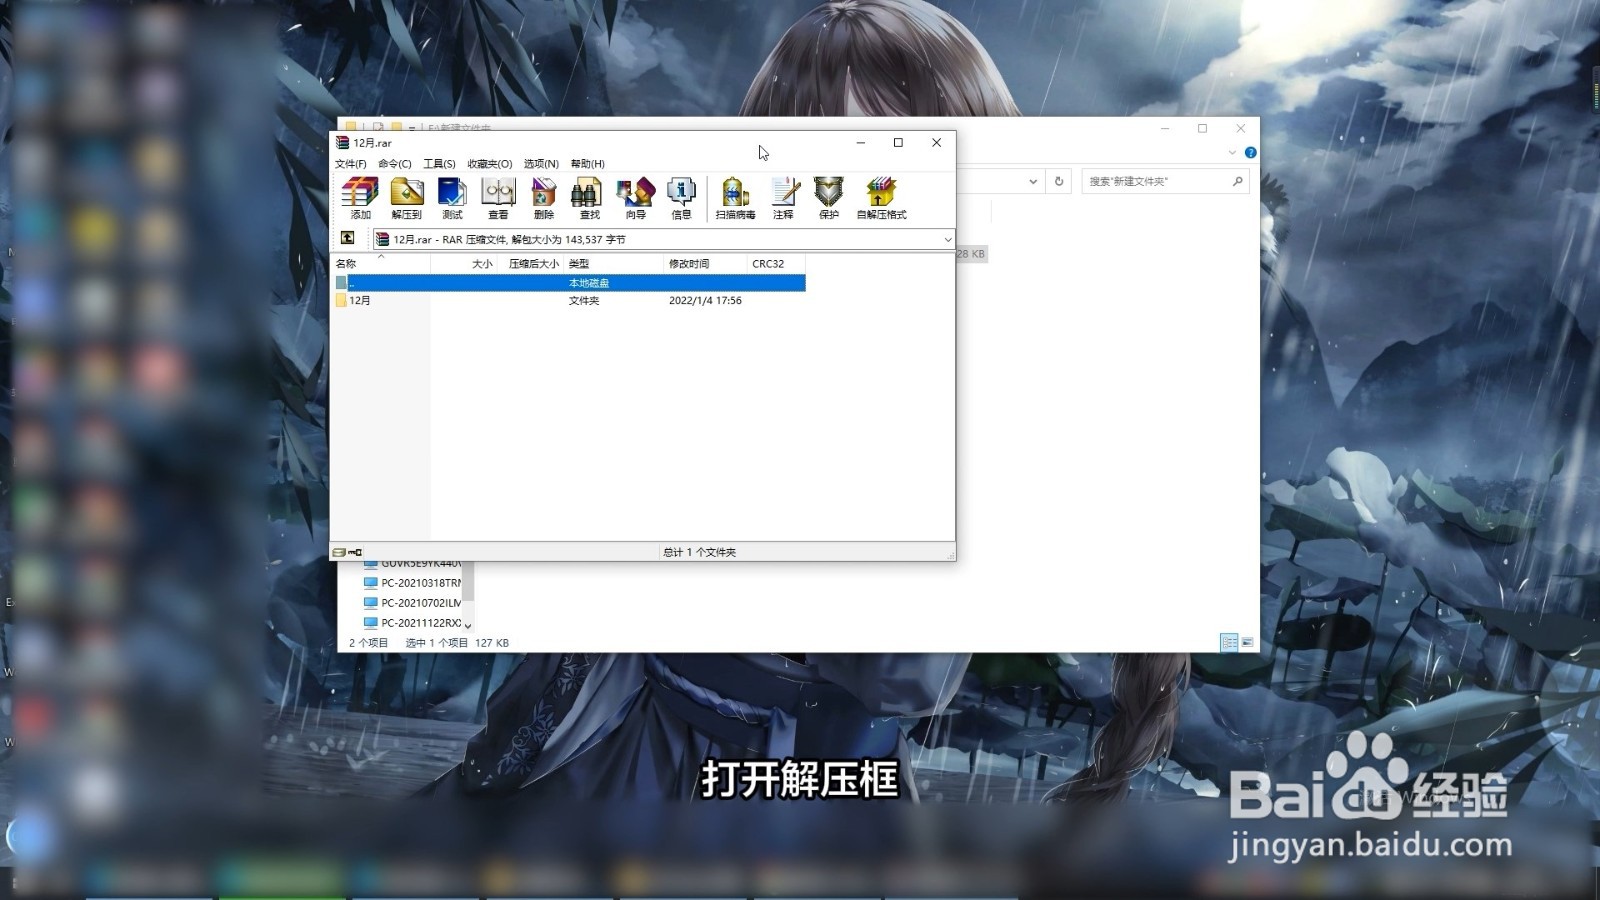Open the 收藏夹(O) menu
Image resolution: width=1600 pixels, height=900 pixels.
pyautogui.click(x=490, y=164)
